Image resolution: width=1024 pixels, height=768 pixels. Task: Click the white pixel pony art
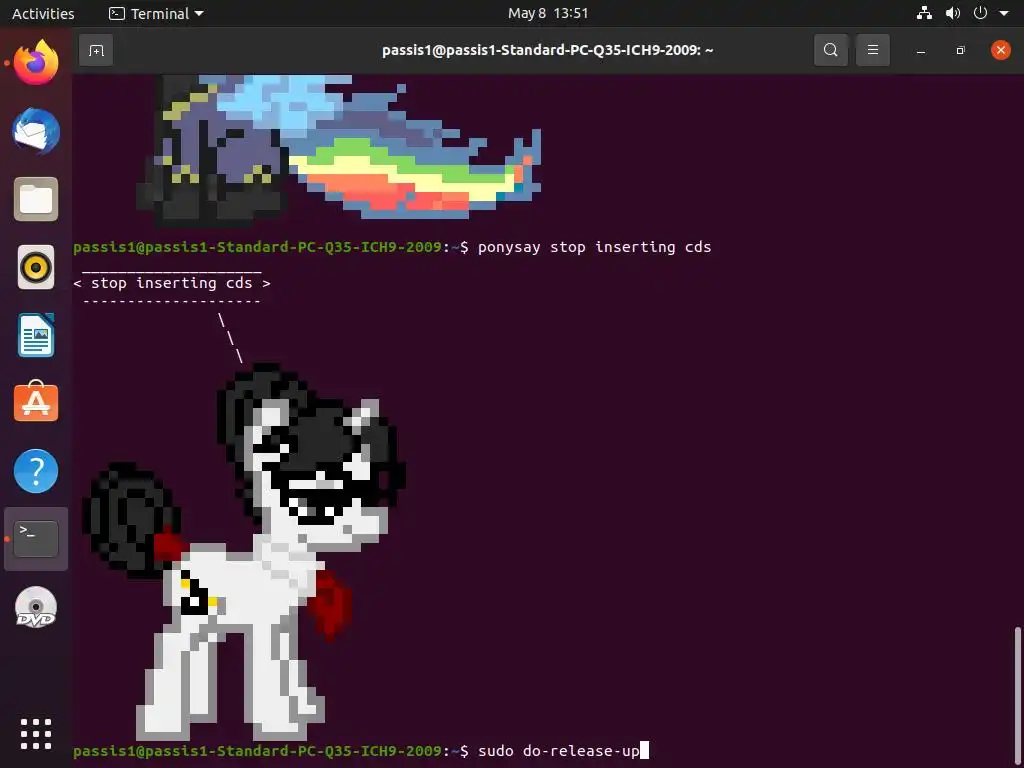[x=244, y=552]
